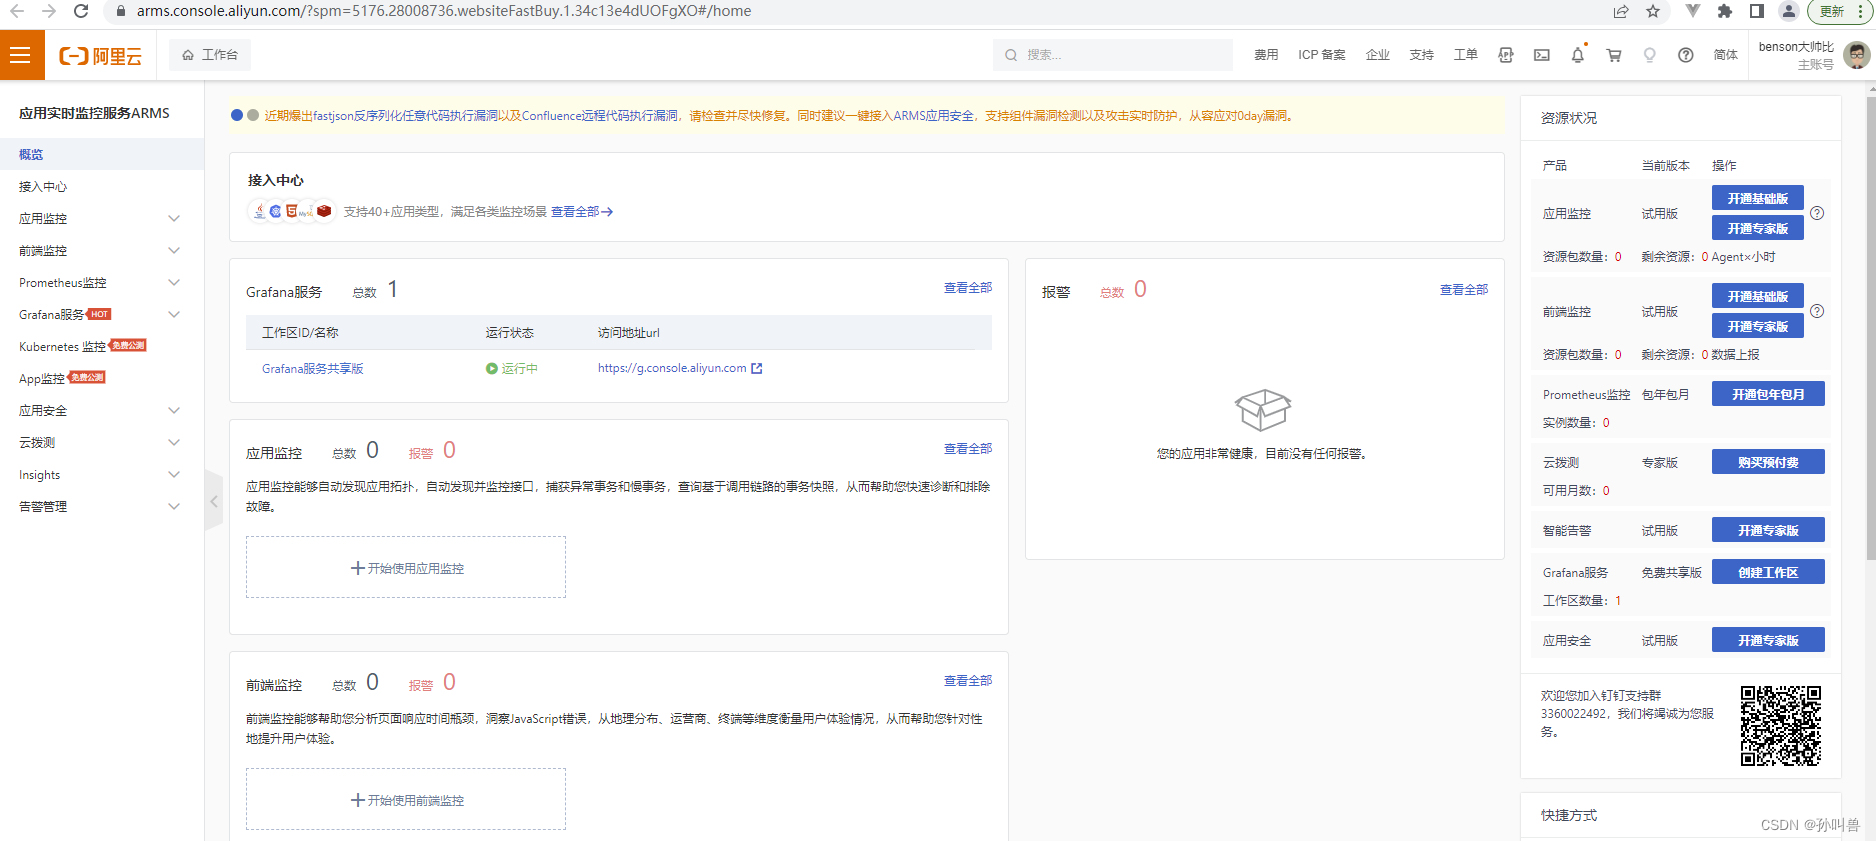Open the 支持 header menu
1876x841 pixels.
[1421, 55]
